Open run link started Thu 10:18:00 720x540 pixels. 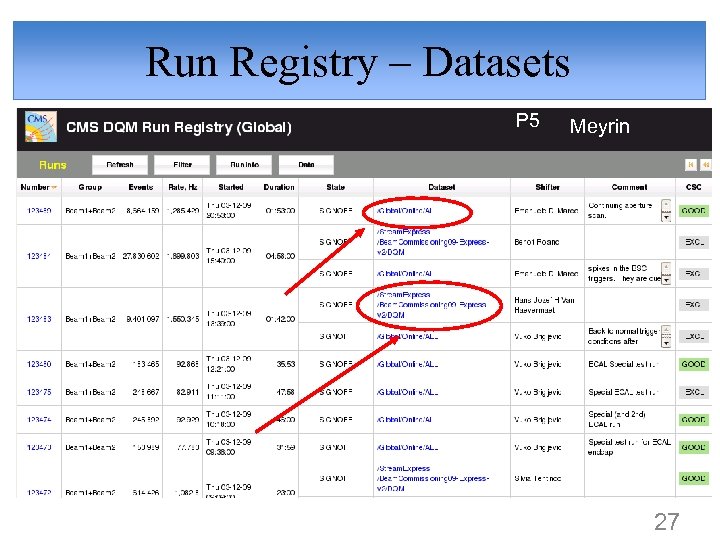(39, 420)
